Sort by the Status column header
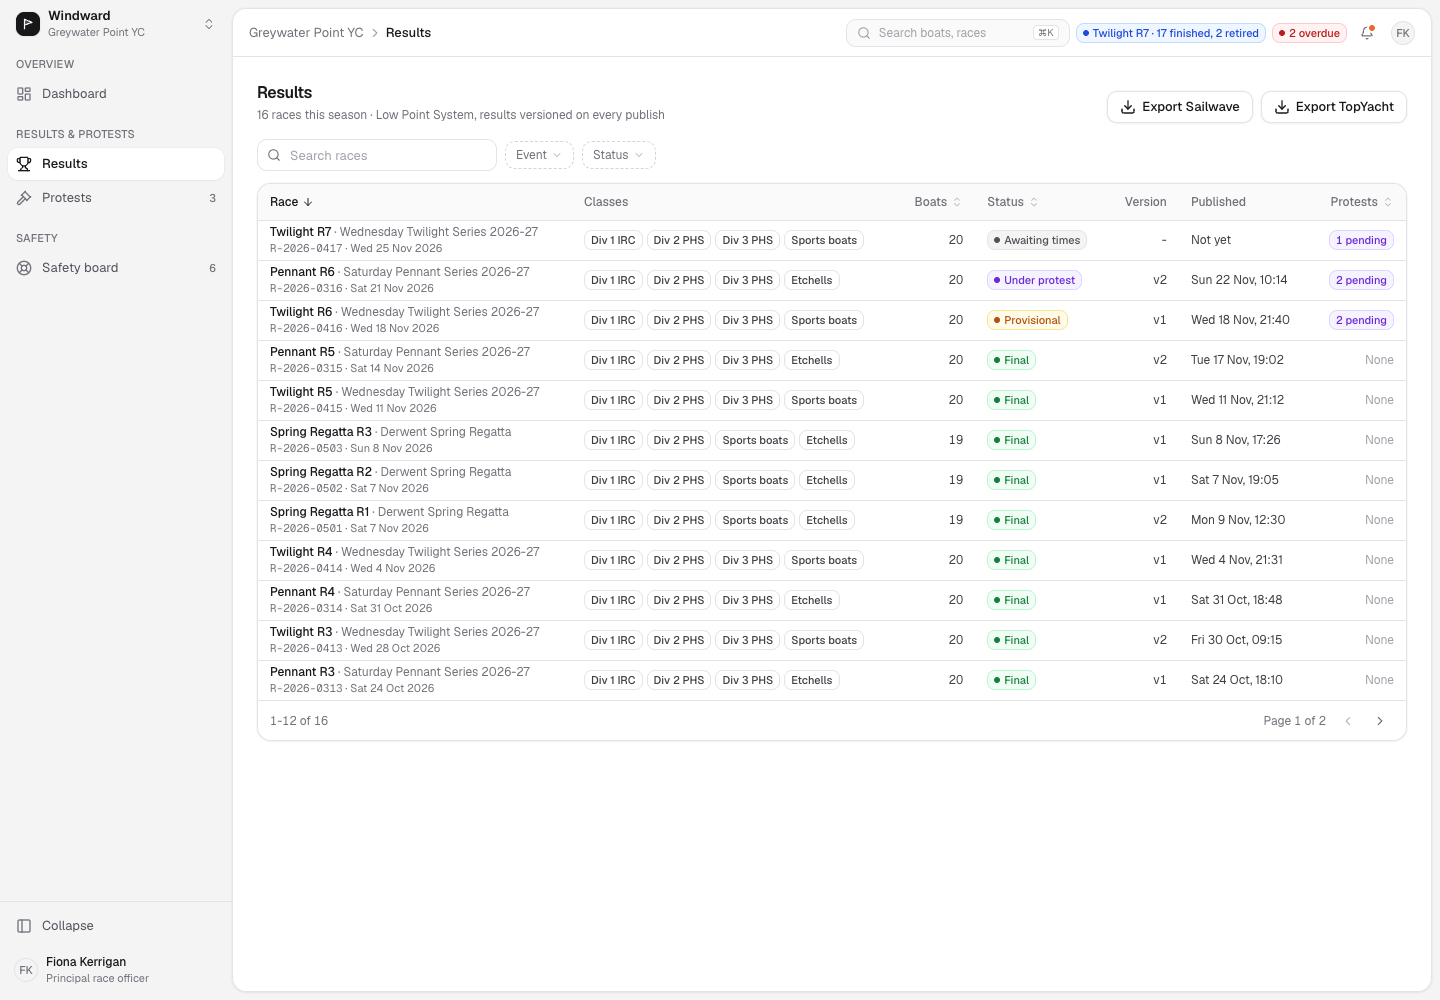 pyautogui.click(x=1012, y=202)
